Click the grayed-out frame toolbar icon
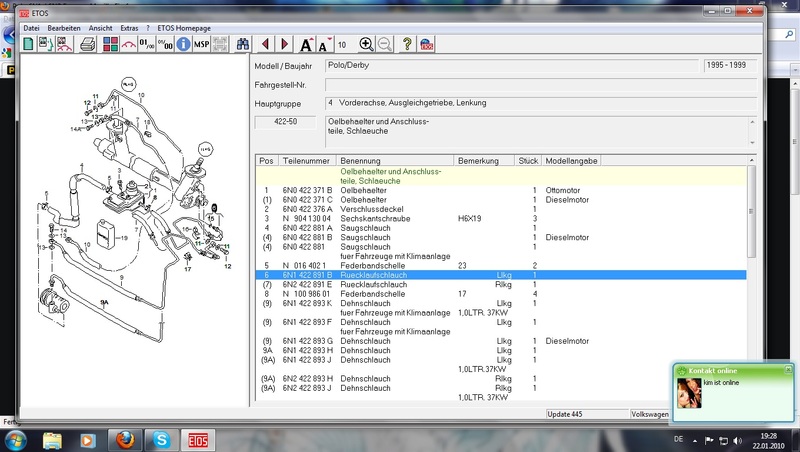The image size is (800, 452). 220,44
